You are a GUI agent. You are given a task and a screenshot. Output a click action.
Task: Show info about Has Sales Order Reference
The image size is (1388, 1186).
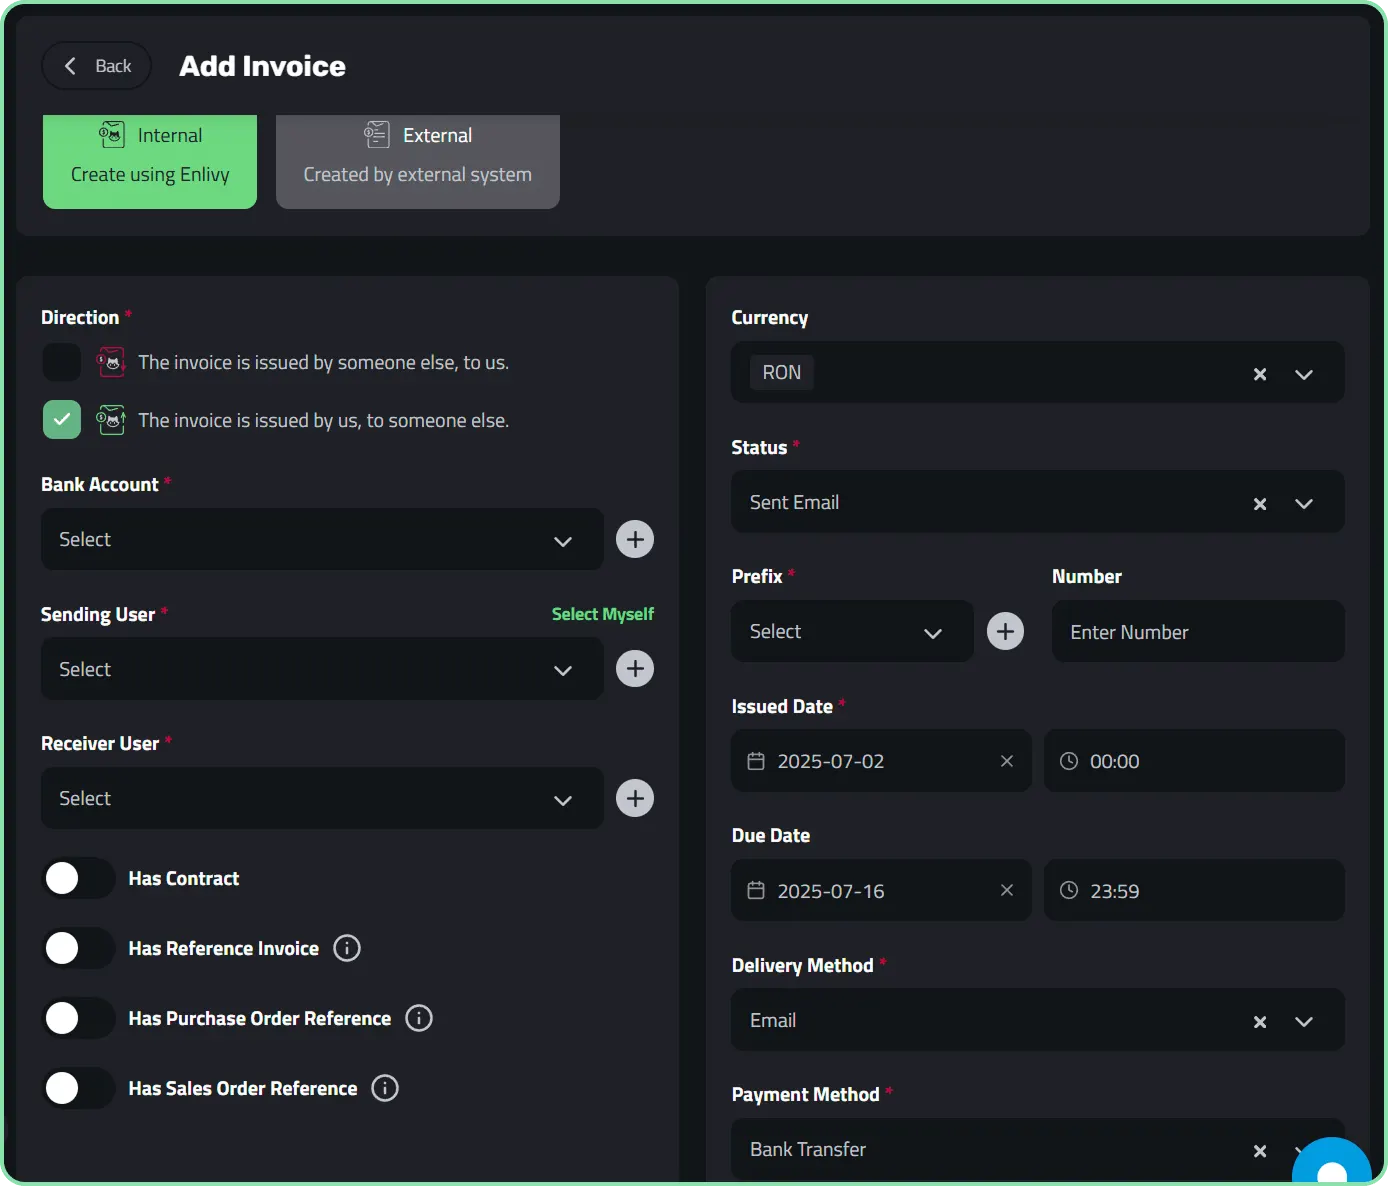tap(385, 1088)
